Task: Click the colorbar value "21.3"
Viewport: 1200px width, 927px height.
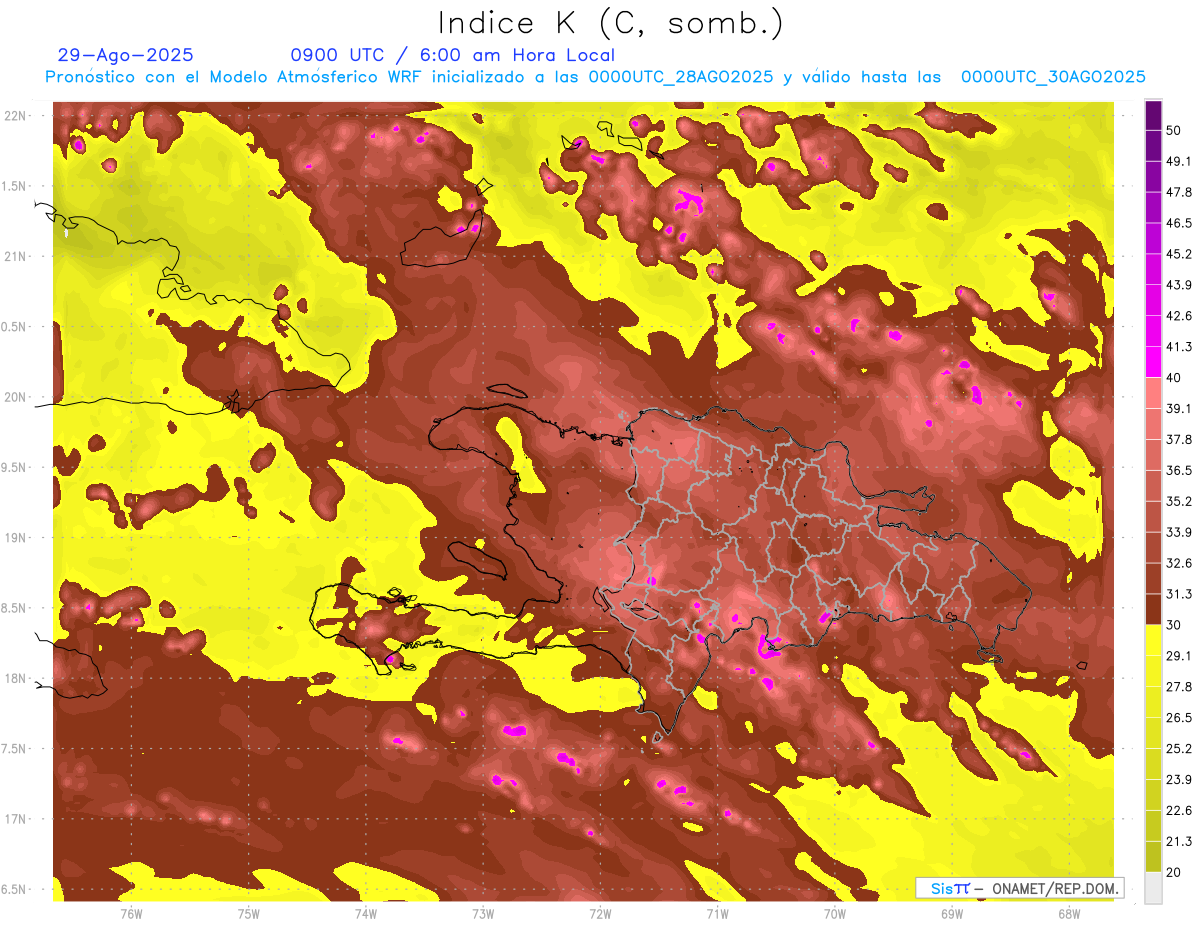Action: click(1179, 841)
